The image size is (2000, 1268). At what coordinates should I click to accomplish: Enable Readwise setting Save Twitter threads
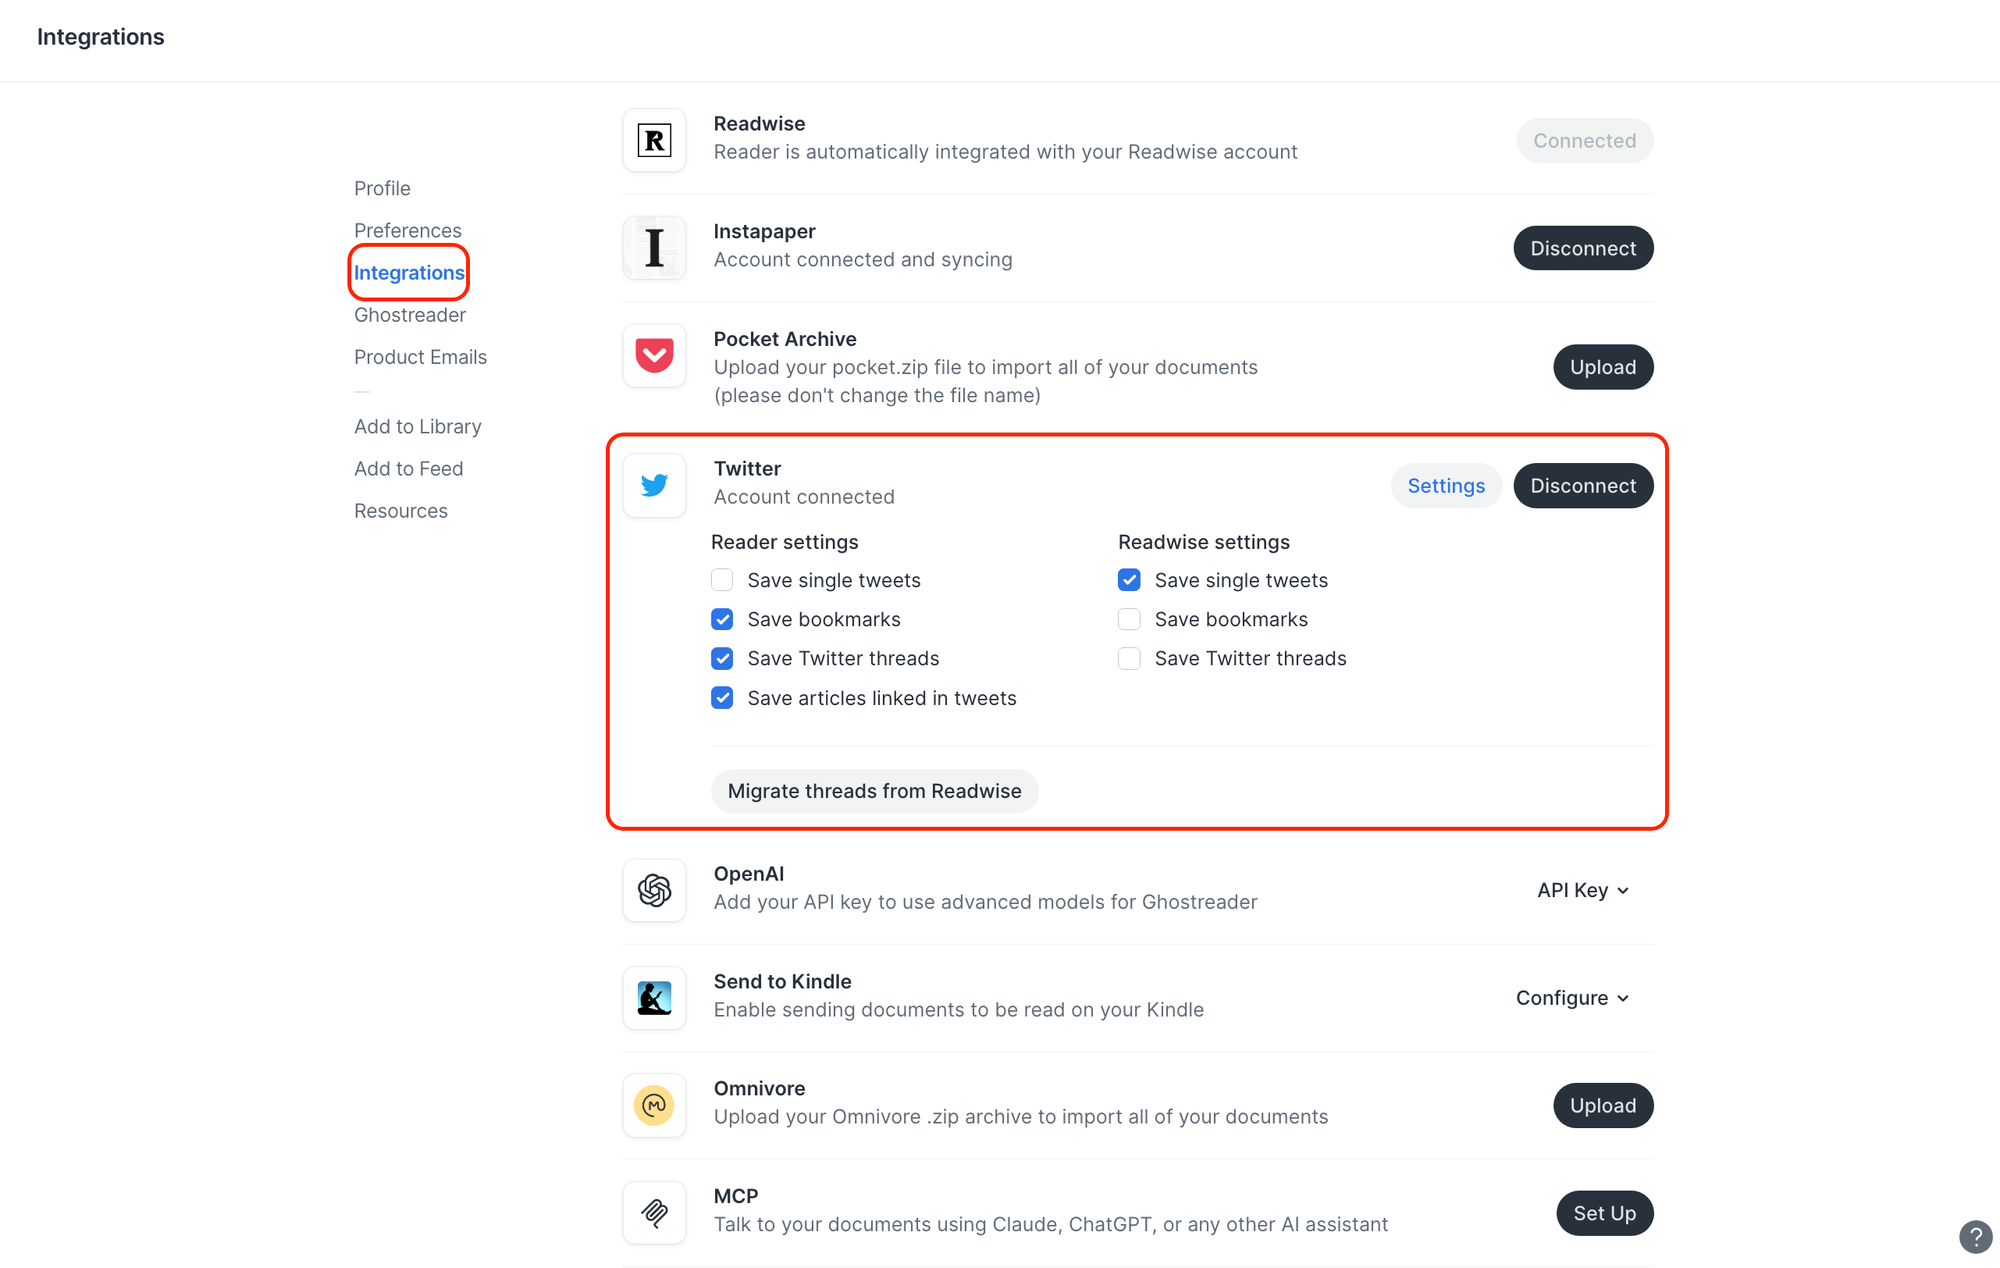click(x=1129, y=658)
